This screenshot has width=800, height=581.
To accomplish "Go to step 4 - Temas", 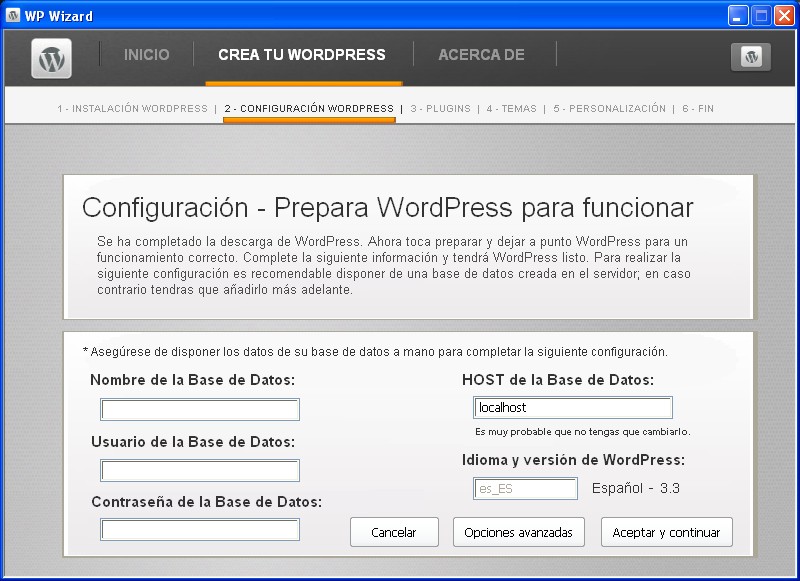I will (512, 109).
